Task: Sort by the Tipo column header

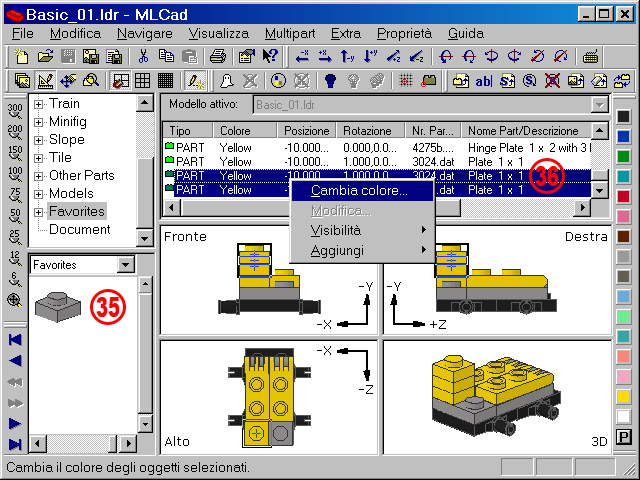Action: [188, 131]
